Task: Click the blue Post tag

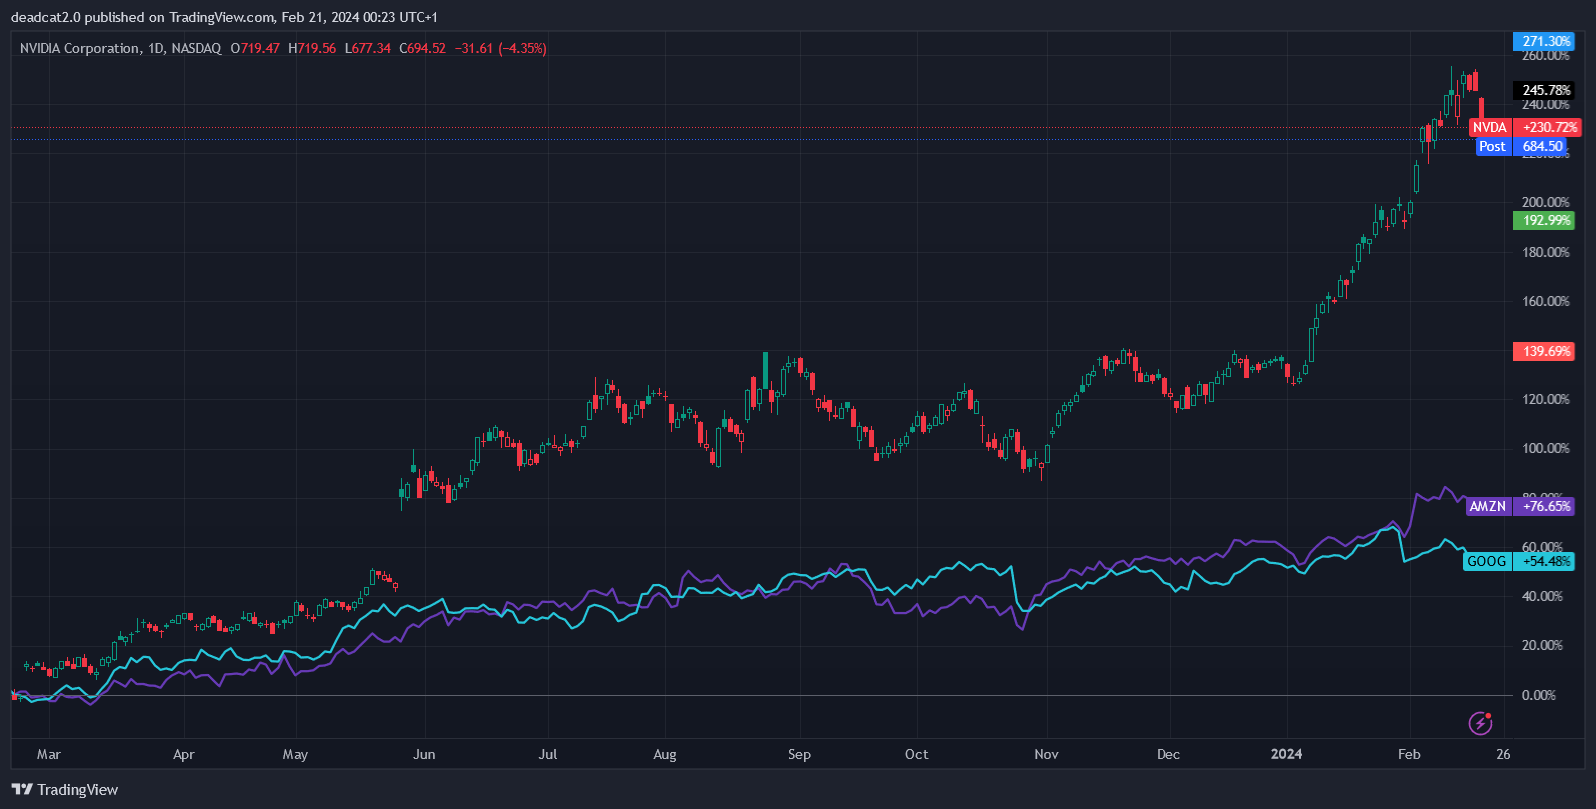Action: pyautogui.click(x=1493, y=146)
